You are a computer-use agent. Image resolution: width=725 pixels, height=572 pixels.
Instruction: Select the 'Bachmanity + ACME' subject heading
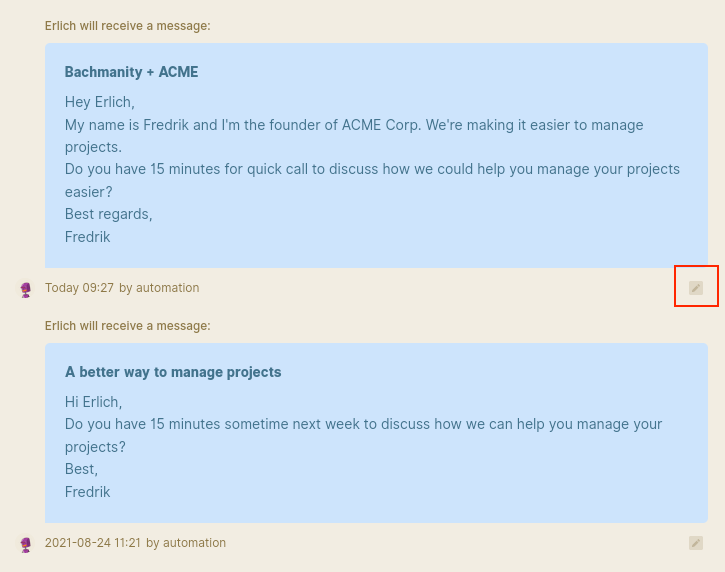click(x=131, y=72)
